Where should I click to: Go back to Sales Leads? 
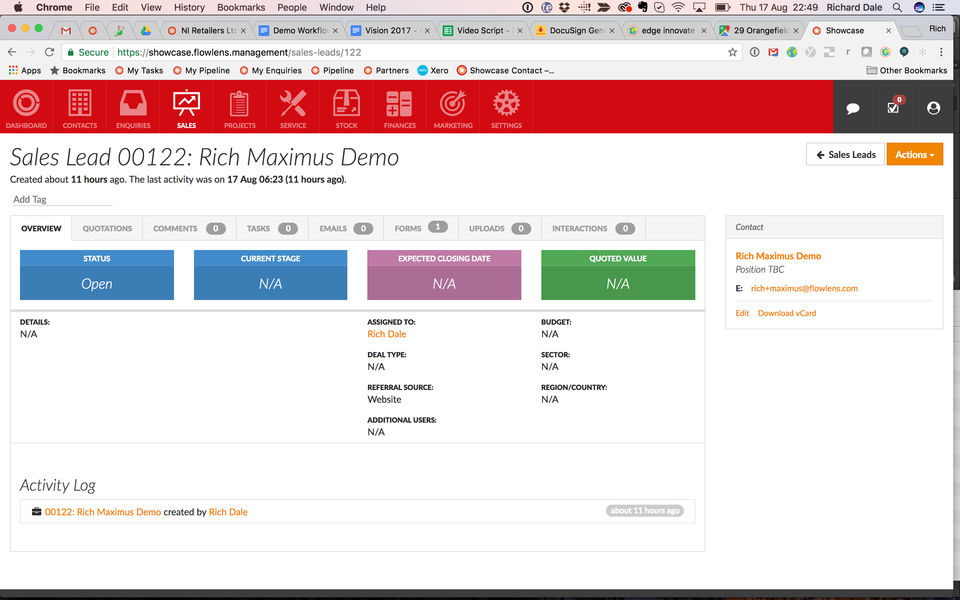846,154
